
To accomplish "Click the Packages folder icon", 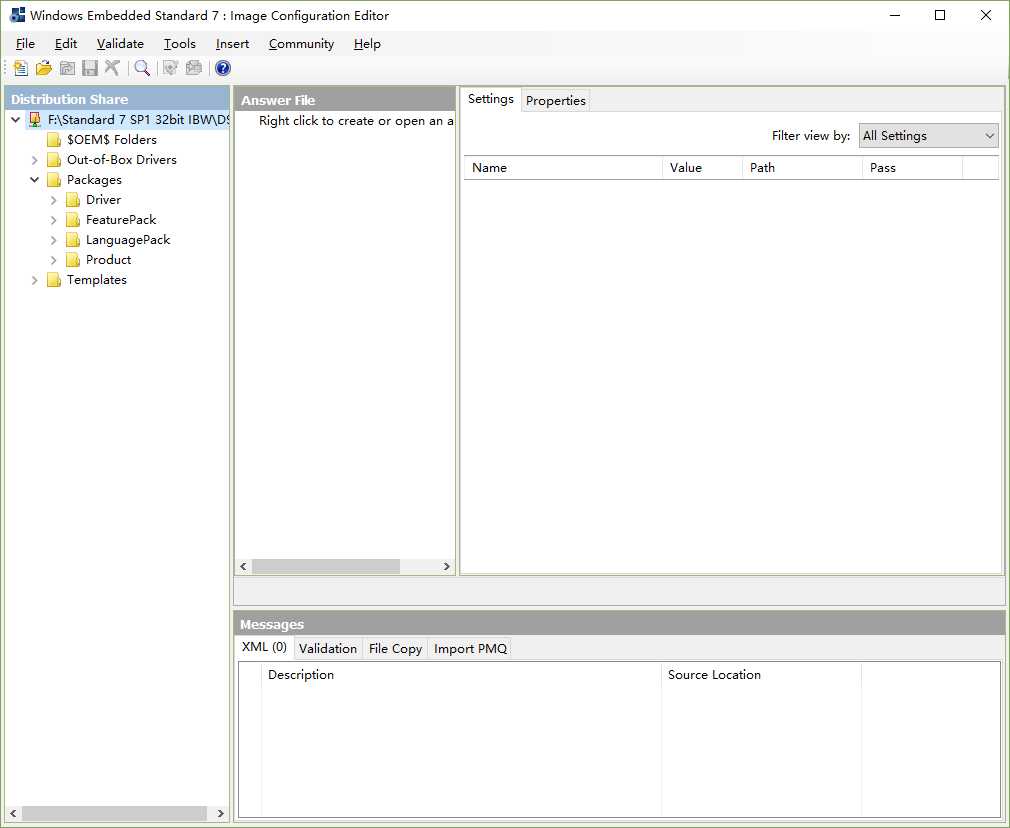I will (54, 180).
